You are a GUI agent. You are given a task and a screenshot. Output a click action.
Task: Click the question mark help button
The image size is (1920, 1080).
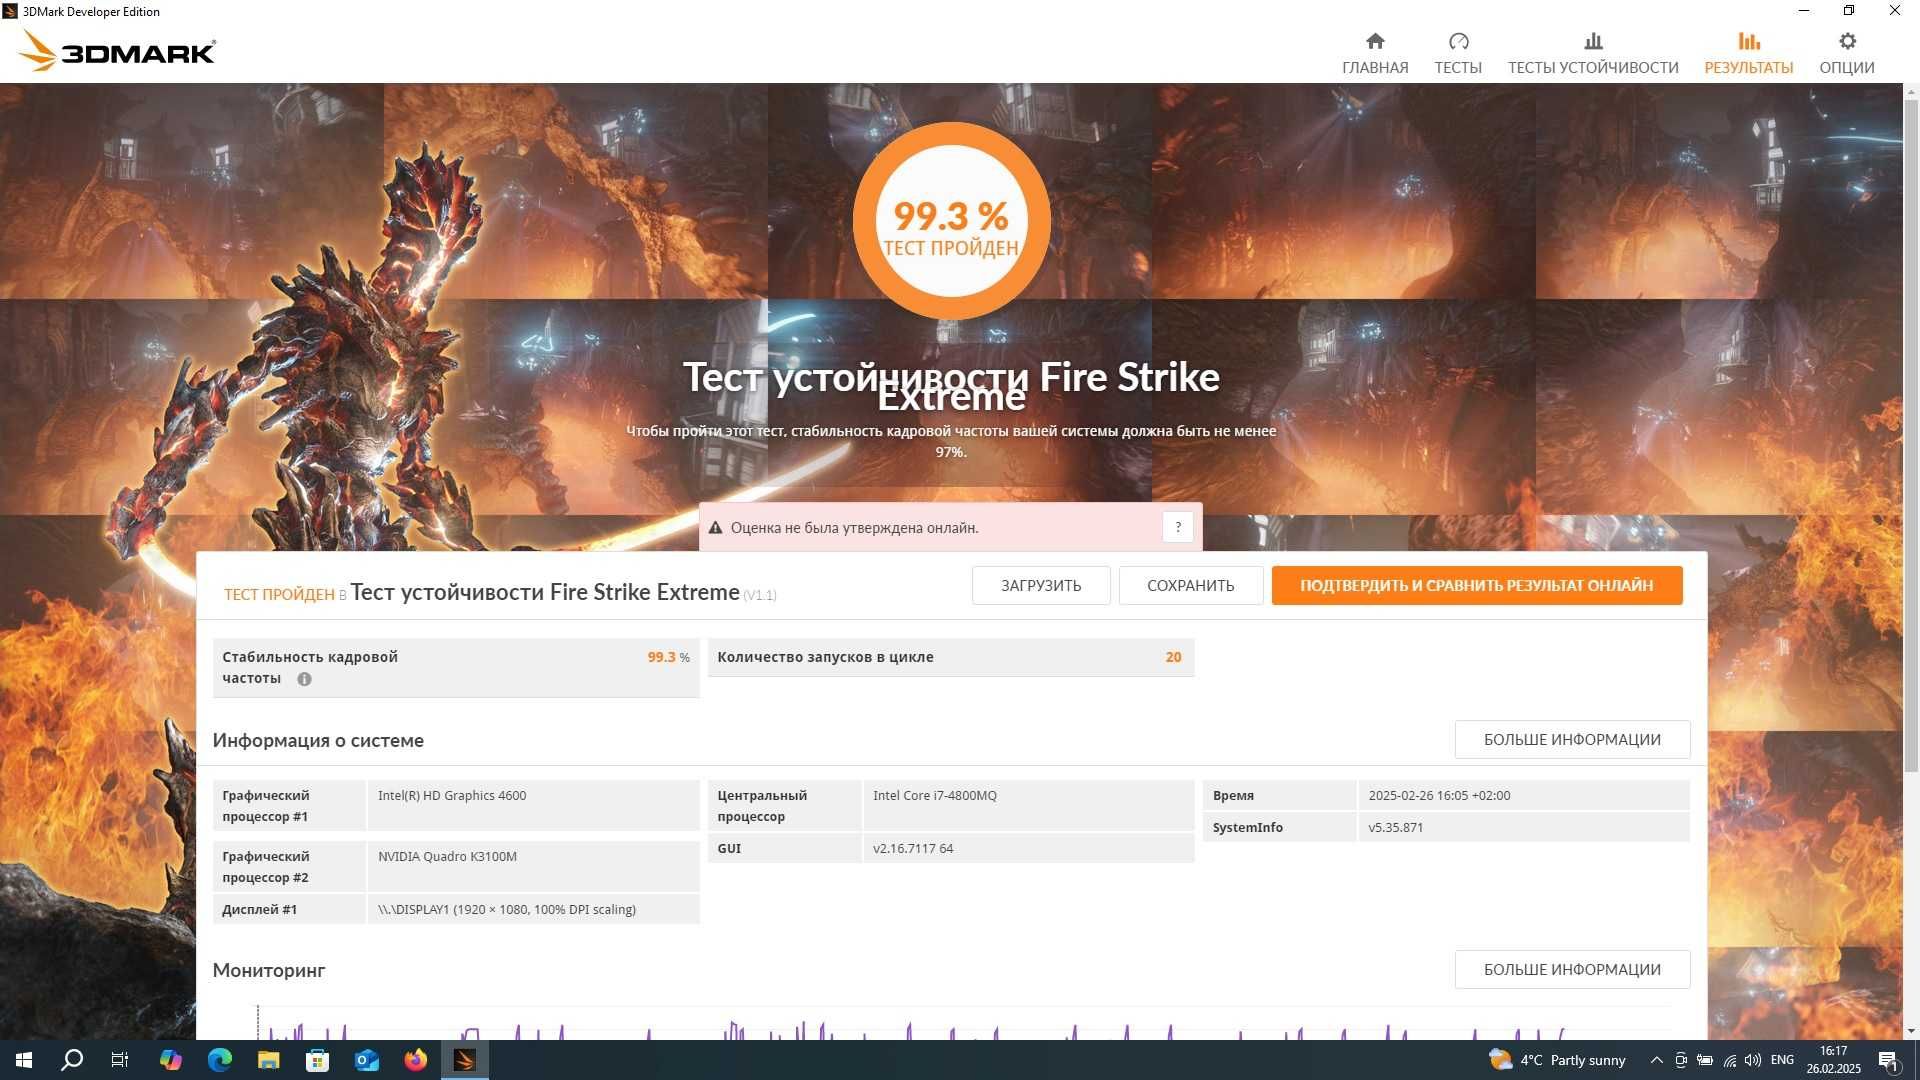(x=1178, y=527)
